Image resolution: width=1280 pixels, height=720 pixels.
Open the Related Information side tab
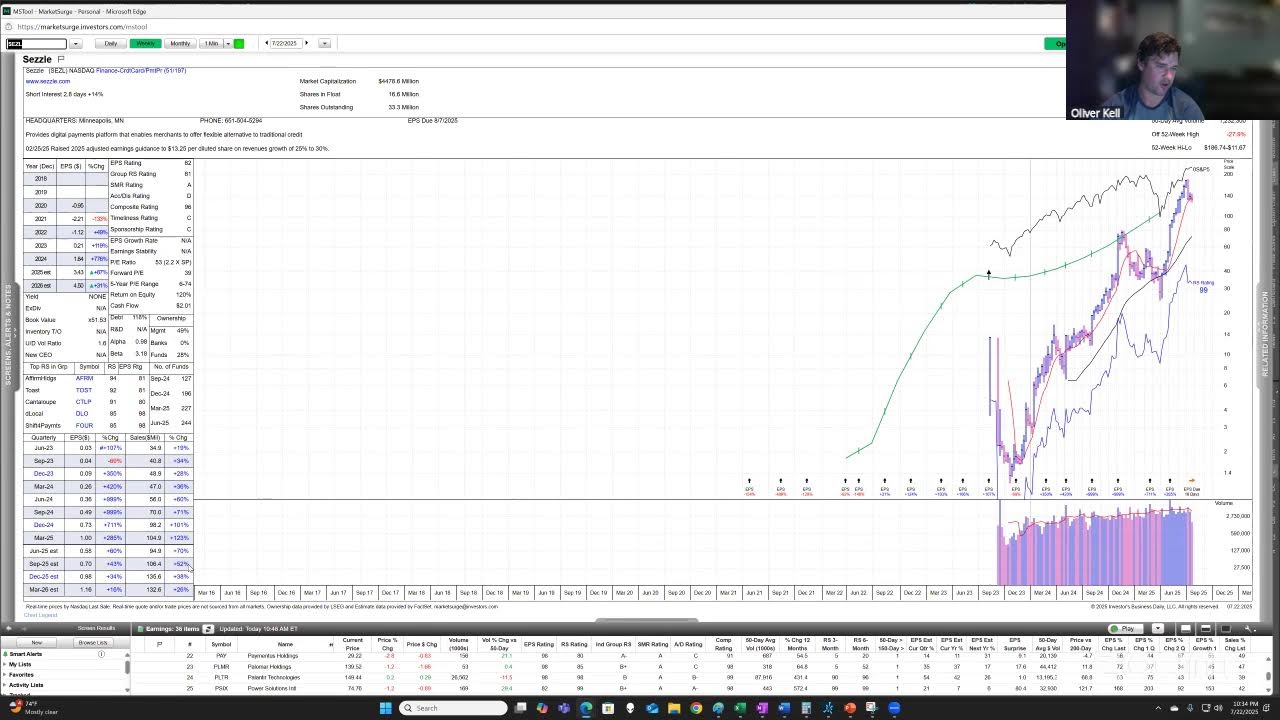pos(1265,335)
